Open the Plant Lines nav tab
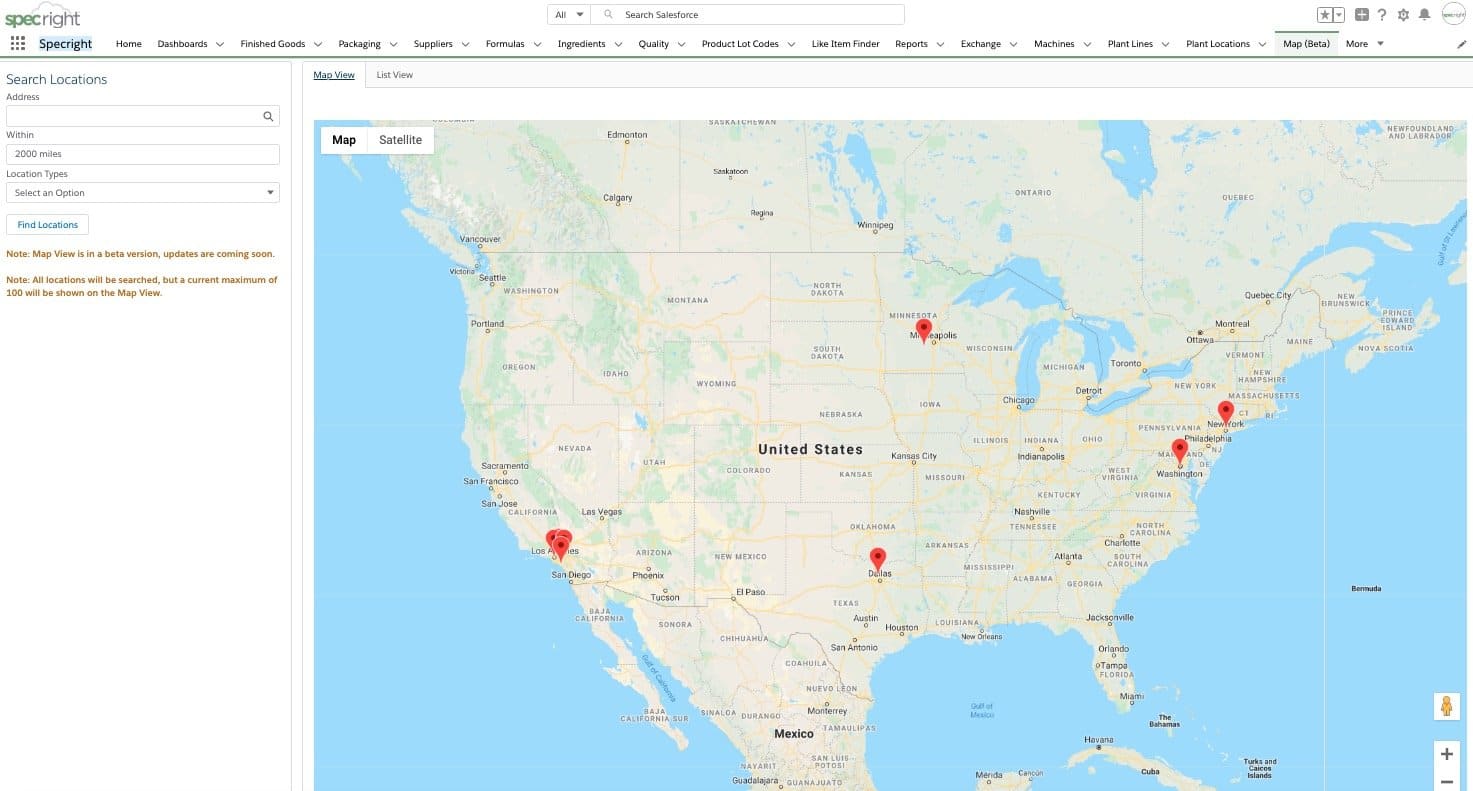This screenshot has height=791, width=1473. [x=1130, y=44]
